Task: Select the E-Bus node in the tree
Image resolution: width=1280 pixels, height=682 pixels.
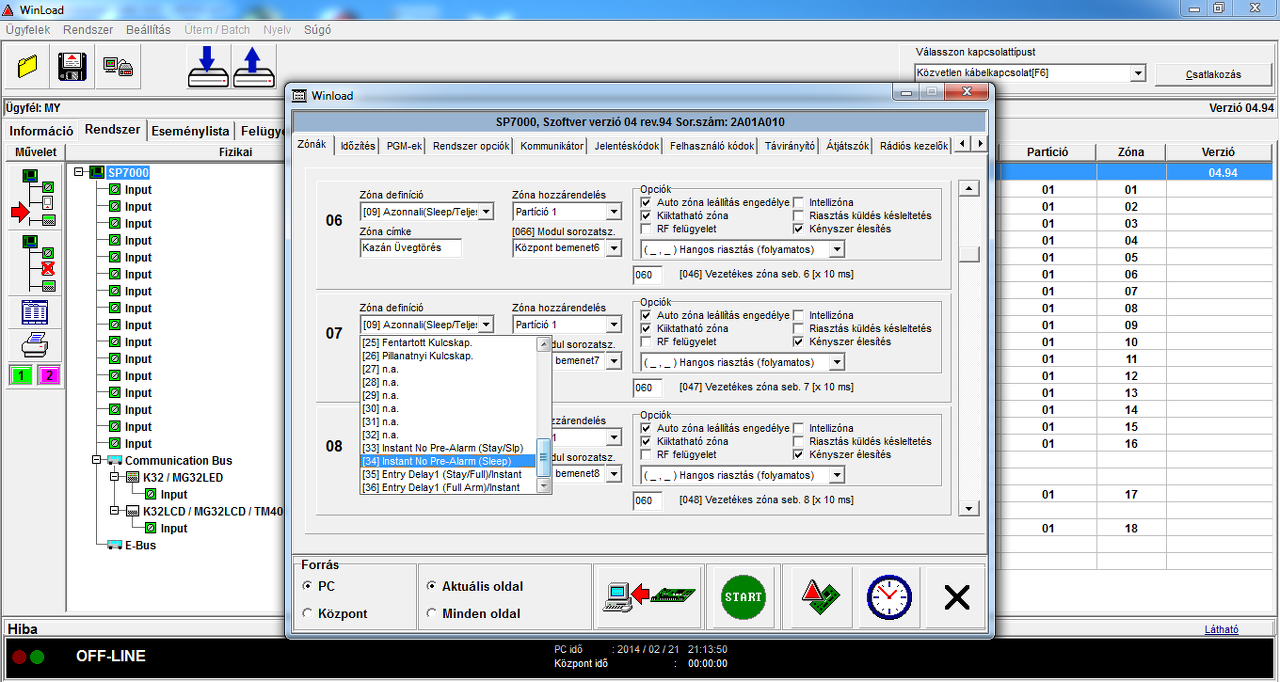Action: coord(140,545)
